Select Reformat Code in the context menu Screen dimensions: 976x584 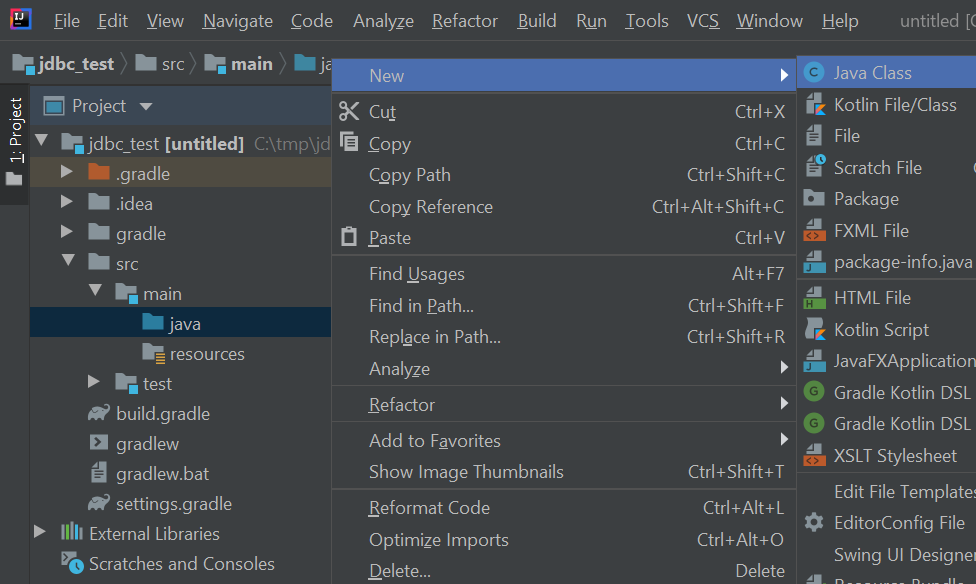click(x=429, y=508)
